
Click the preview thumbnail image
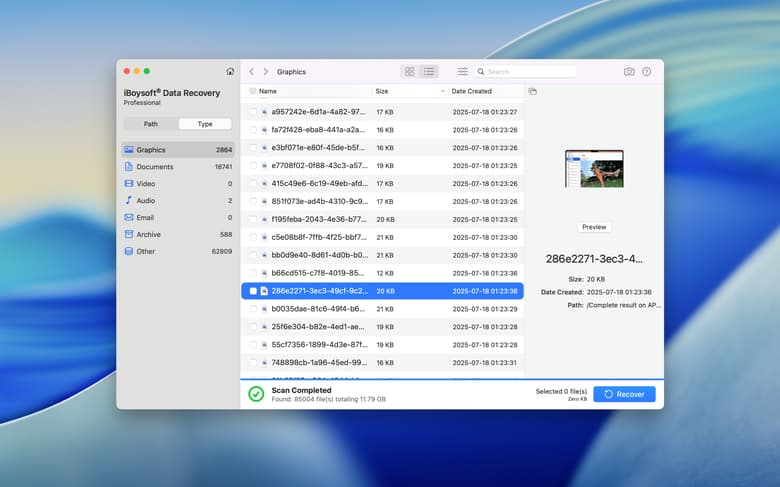(x=594, y=169)
